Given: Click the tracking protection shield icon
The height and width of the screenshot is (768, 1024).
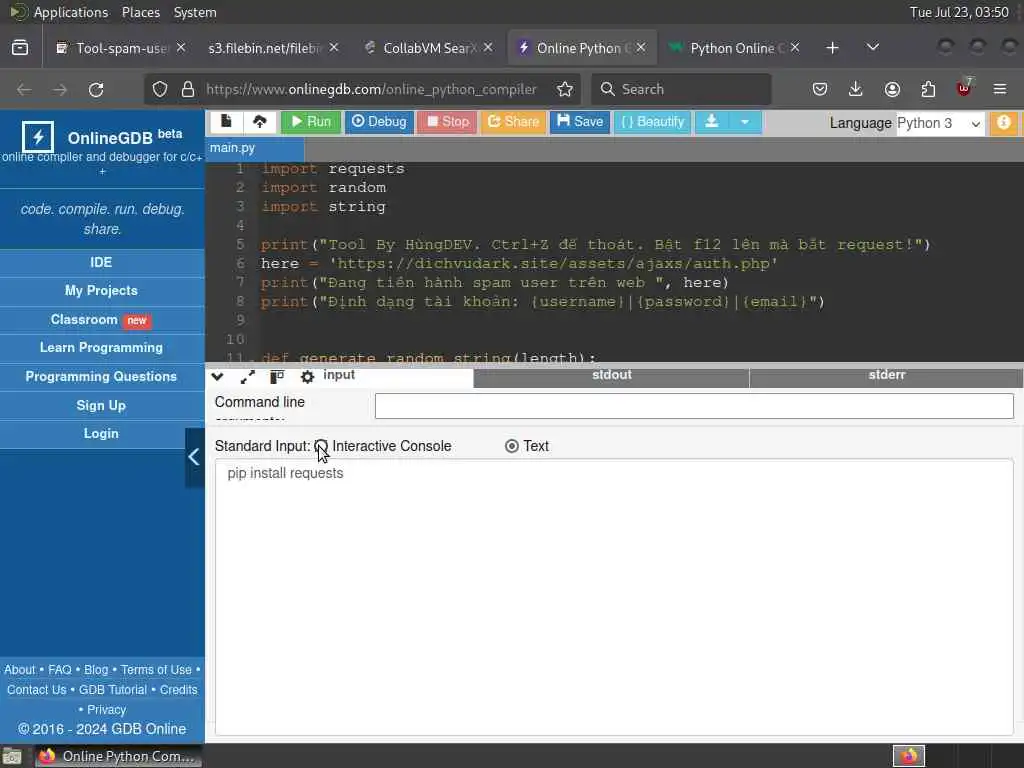Looking at the screenshot, I should click(160, 89).
